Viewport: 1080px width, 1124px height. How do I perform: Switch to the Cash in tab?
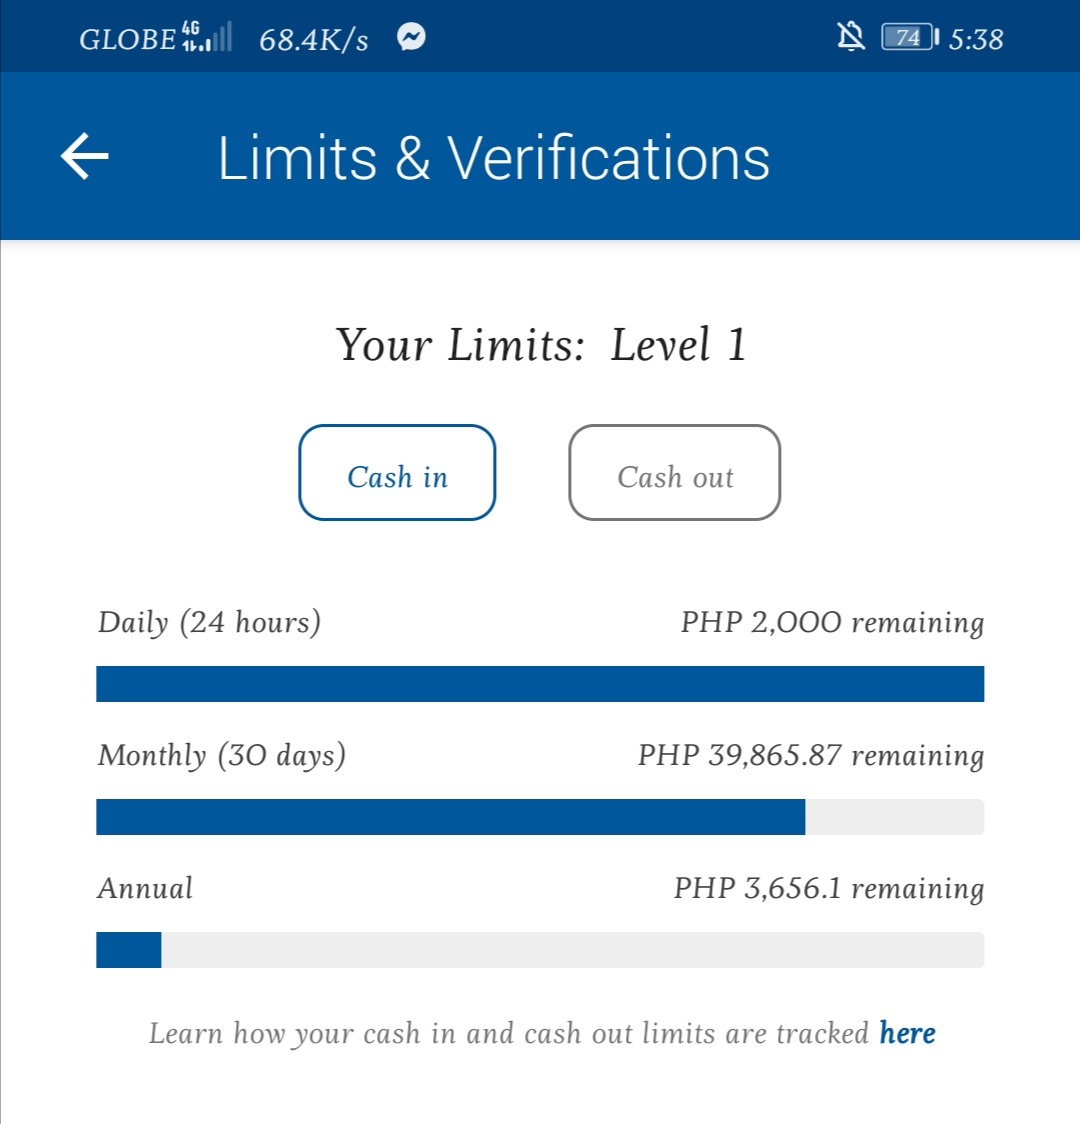(397, 472)
